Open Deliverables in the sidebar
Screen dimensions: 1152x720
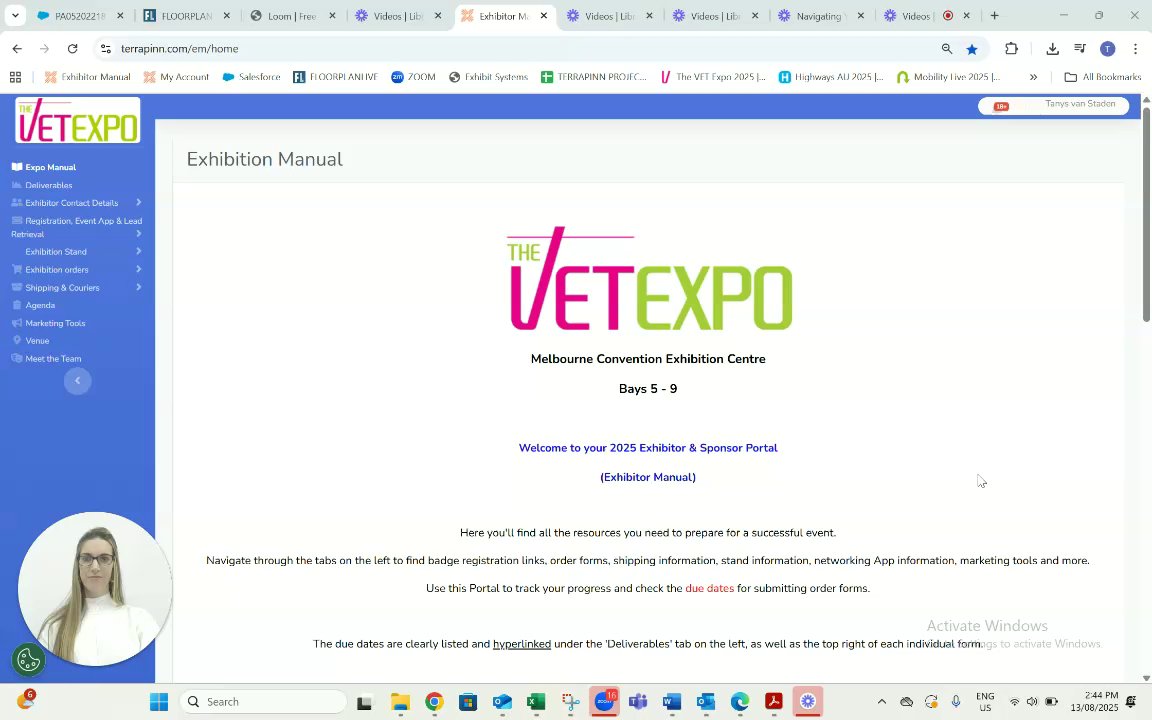point(42,185)
